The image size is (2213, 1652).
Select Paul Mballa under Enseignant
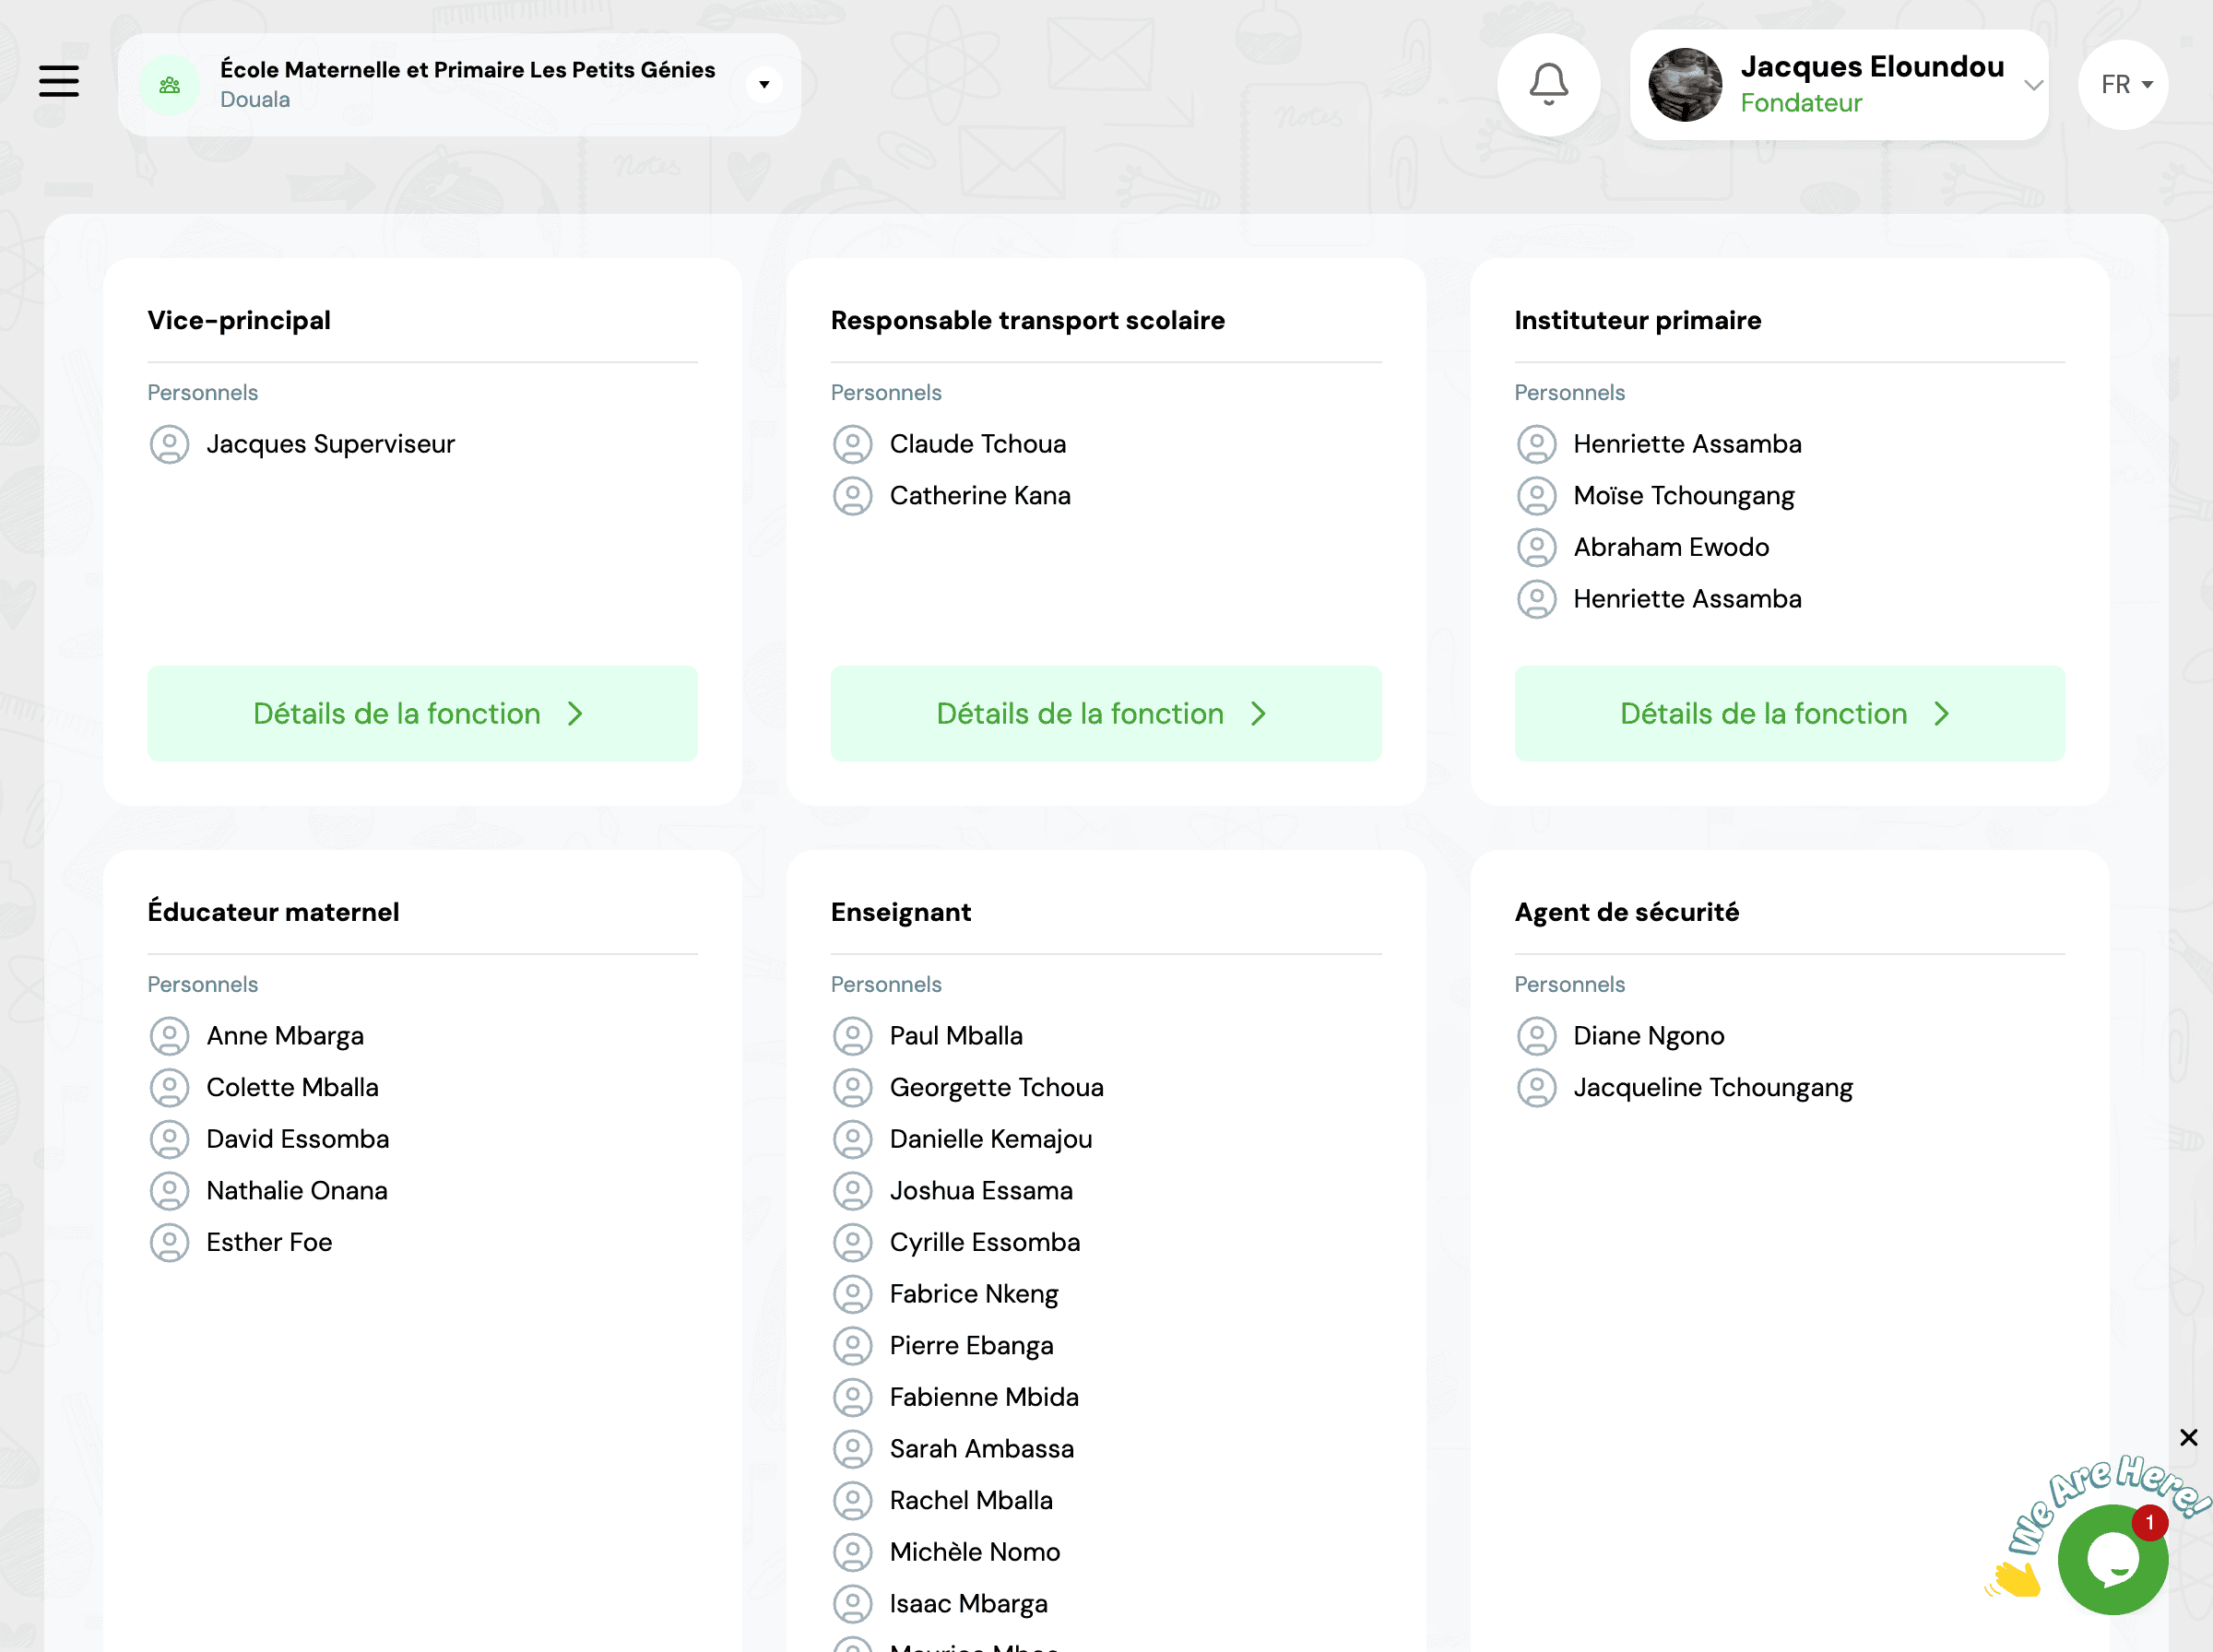tap(955, 1036)
